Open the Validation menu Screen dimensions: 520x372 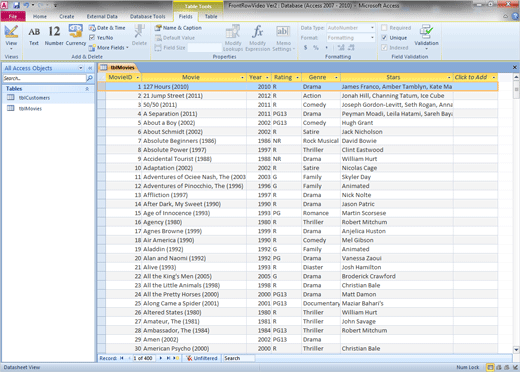[x=426, y=37]
